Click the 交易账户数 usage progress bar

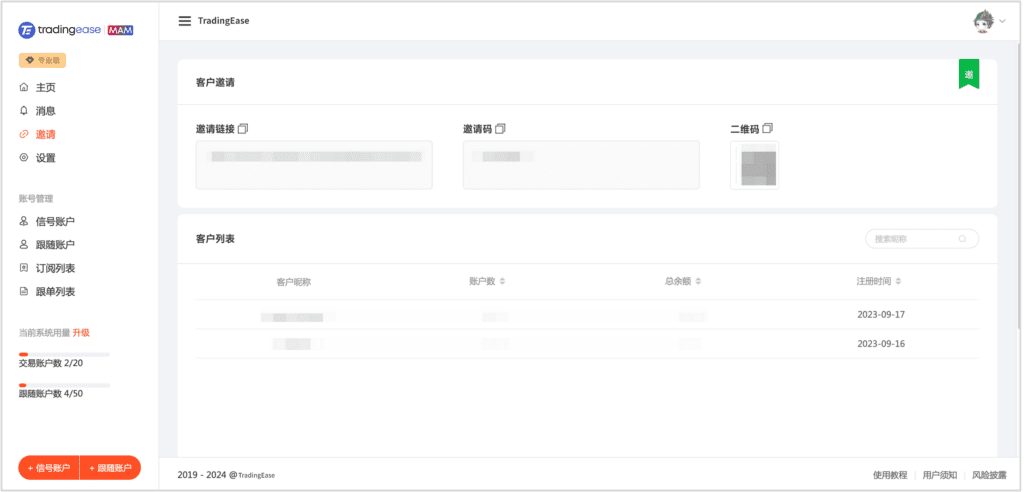pos(64,354)
